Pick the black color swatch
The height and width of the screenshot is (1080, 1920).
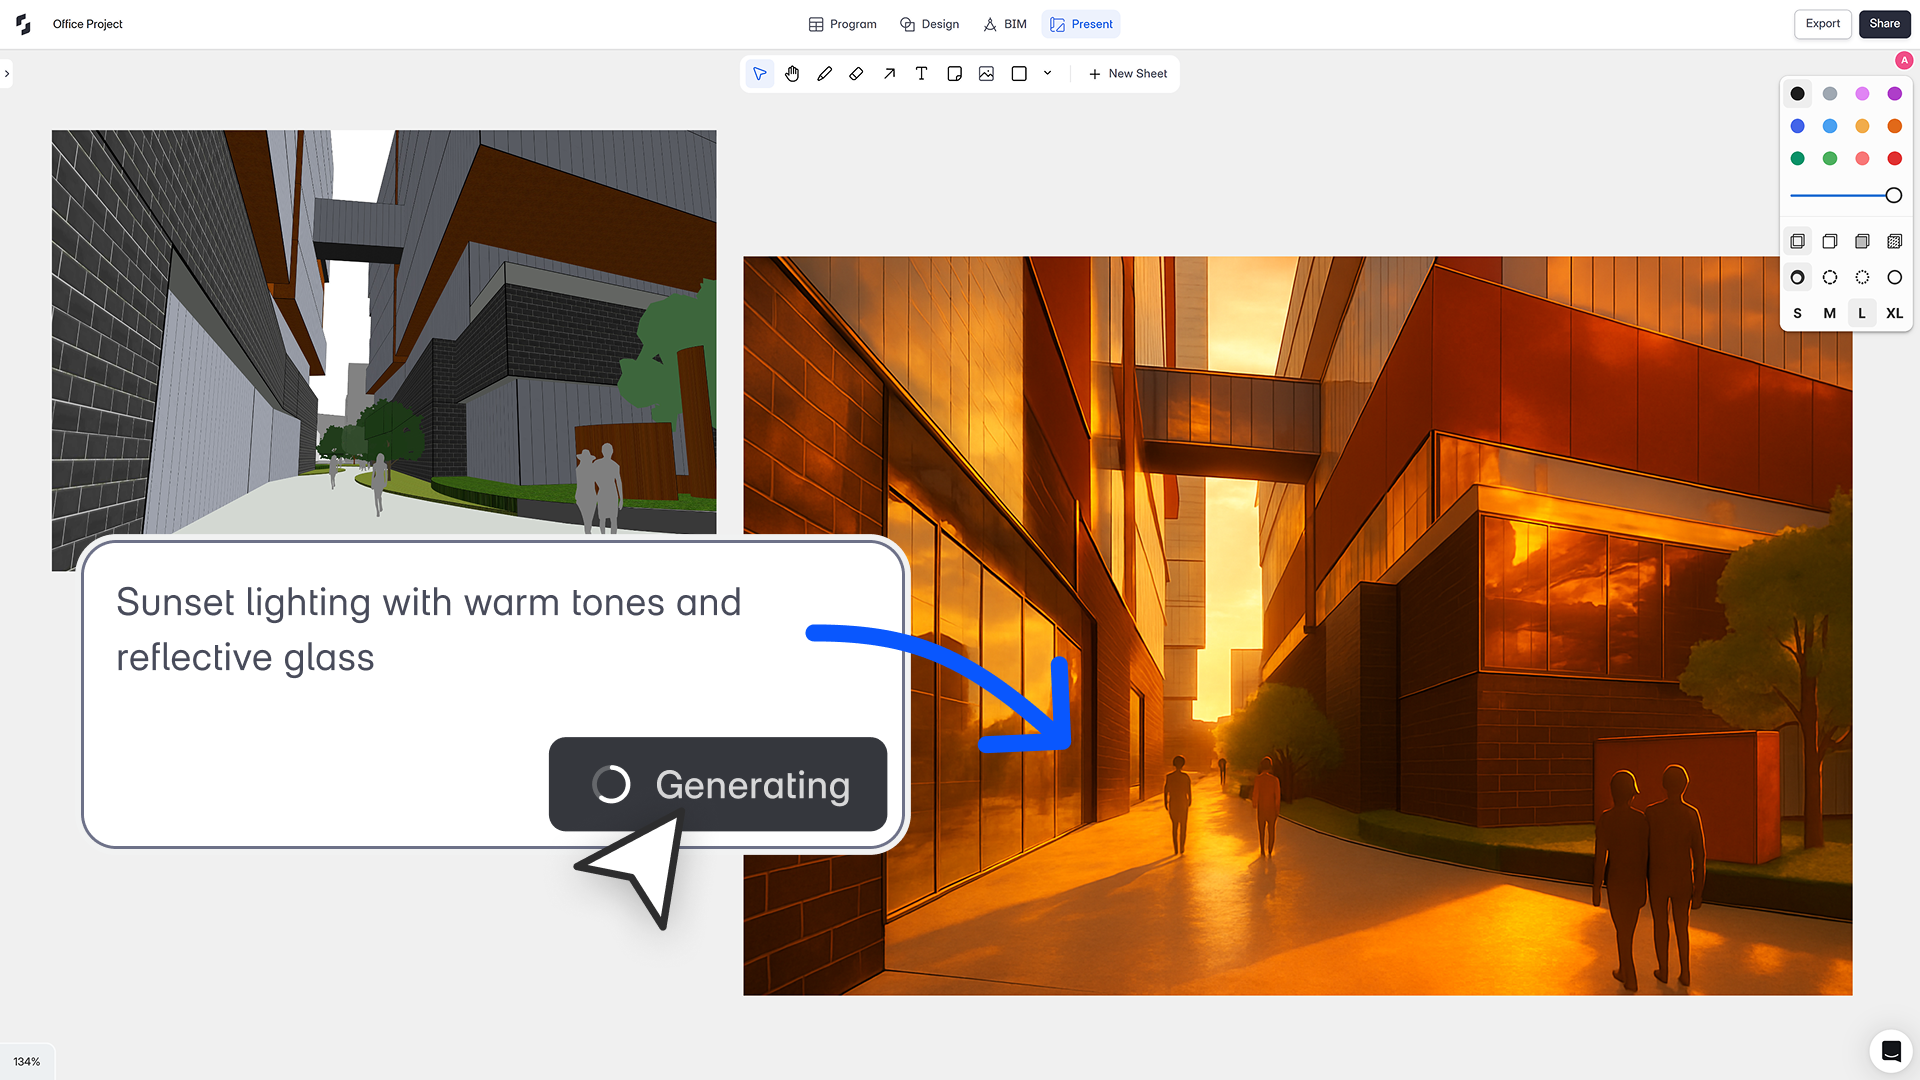[1797, 94]
